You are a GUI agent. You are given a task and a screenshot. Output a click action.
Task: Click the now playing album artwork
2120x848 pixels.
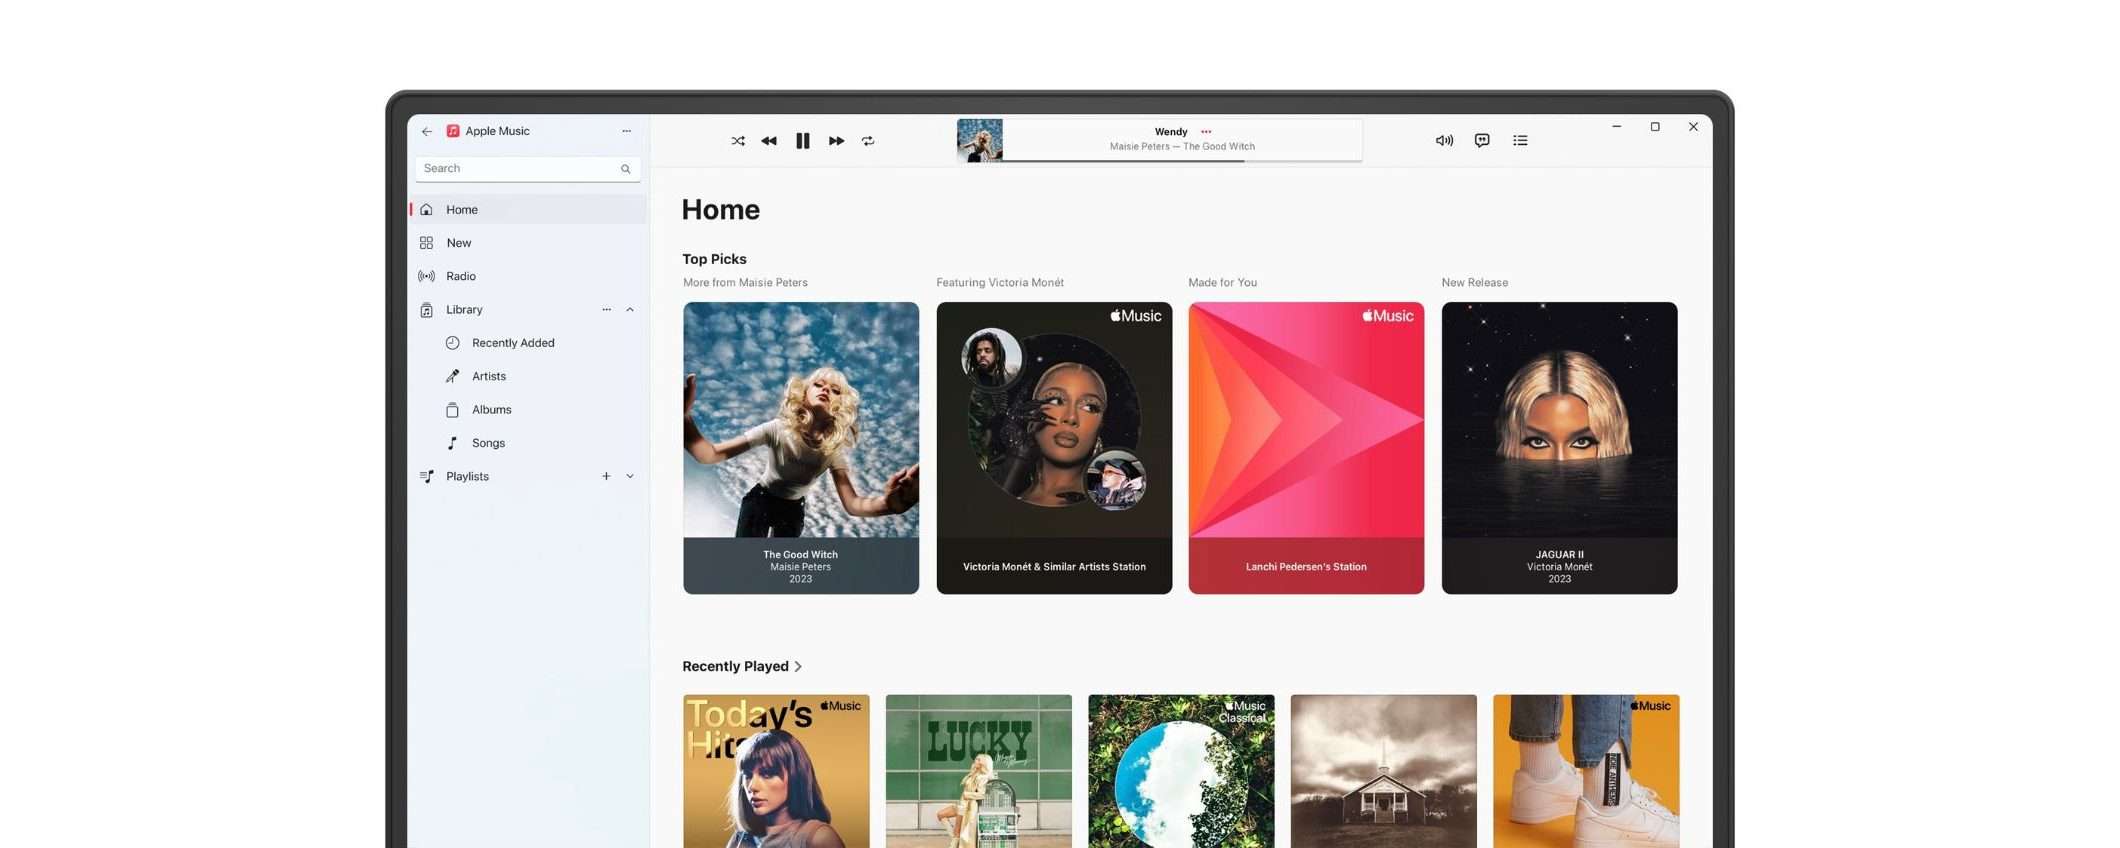click(980, 141)
